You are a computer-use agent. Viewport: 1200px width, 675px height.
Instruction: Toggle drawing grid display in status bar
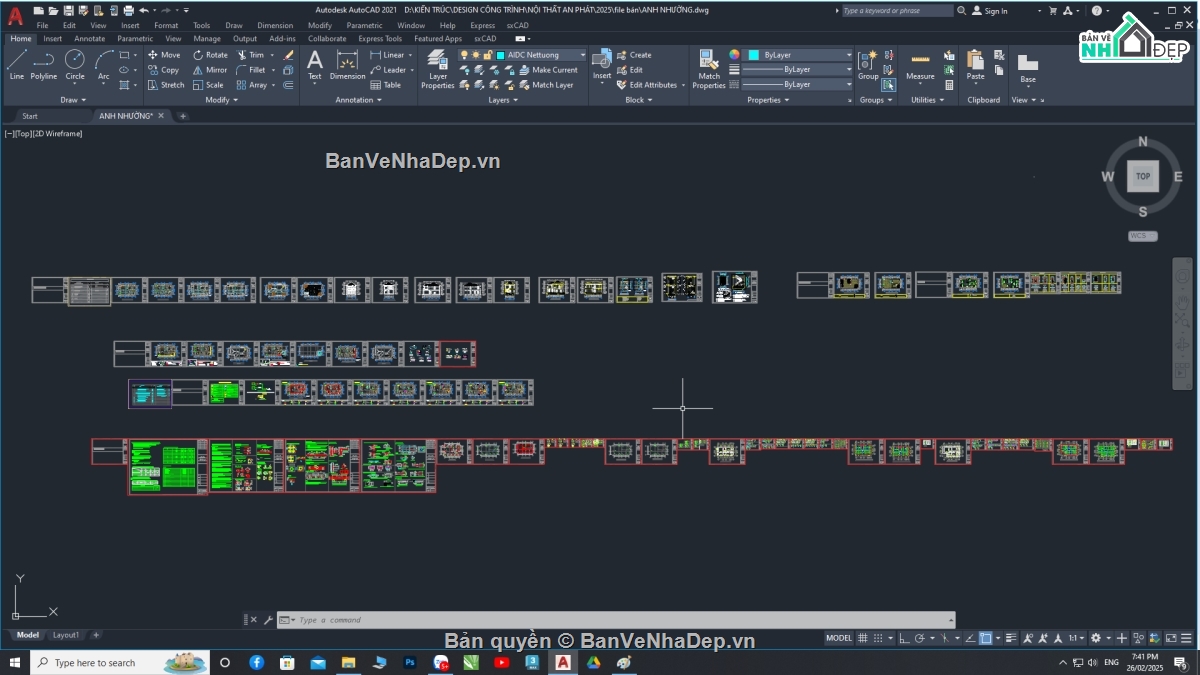[x=863, y=638]
